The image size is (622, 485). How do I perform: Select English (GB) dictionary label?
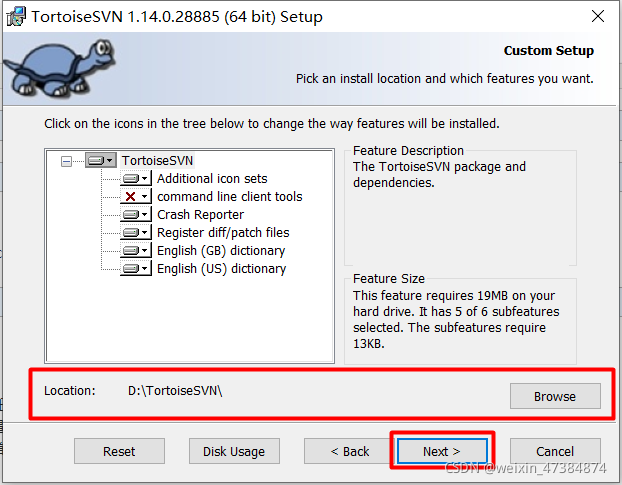point(221,251)
